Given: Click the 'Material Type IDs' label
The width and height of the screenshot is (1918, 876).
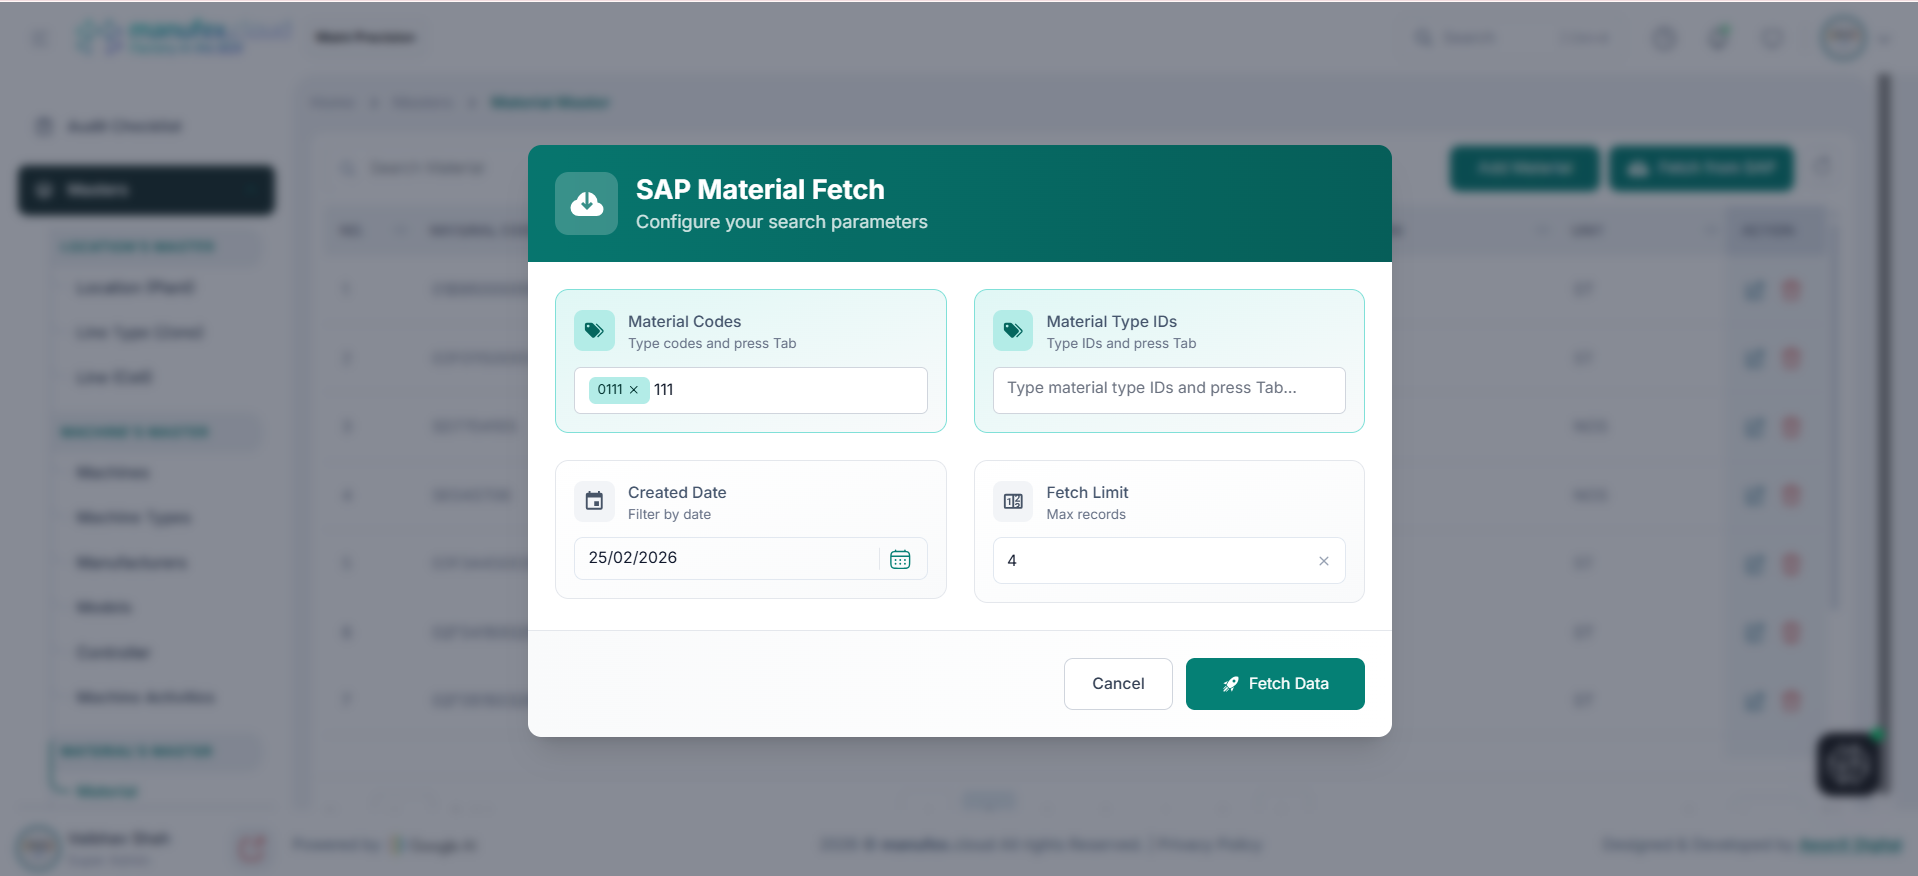Looking at the screenshot, I should click(1111, 321).
